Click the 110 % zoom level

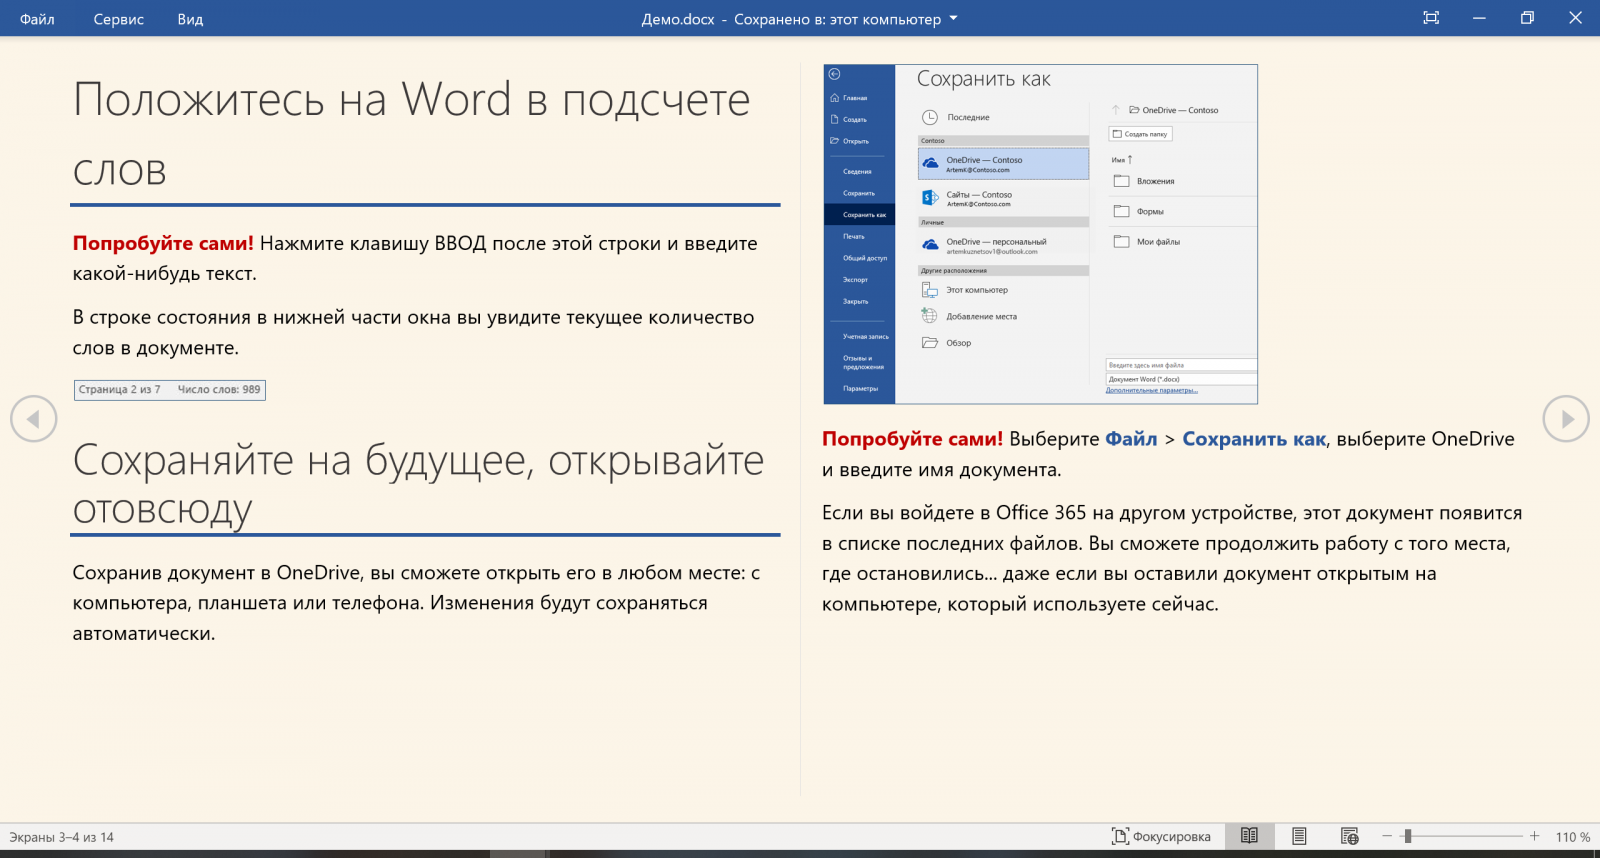click(x=1572, y=837)
